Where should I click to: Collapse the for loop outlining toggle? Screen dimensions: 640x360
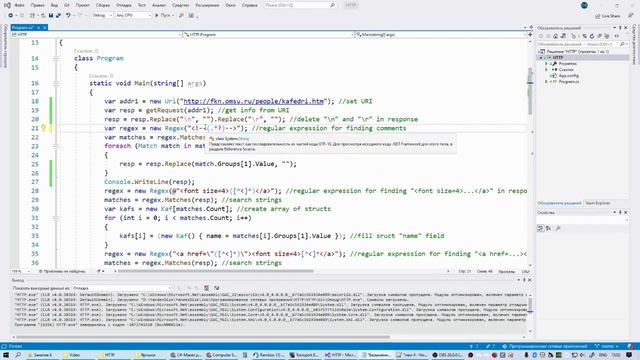[x=56, y=218]
